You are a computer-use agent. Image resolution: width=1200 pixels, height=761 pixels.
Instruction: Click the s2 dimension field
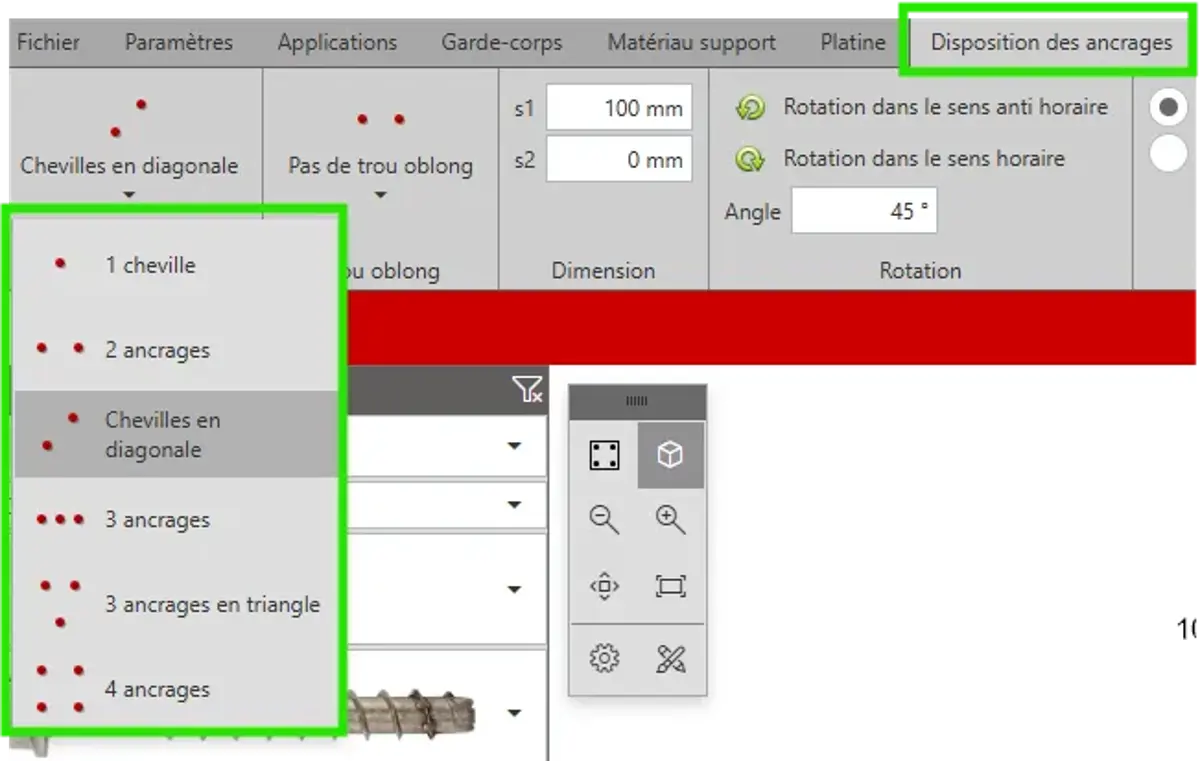(x=619, y=159)
